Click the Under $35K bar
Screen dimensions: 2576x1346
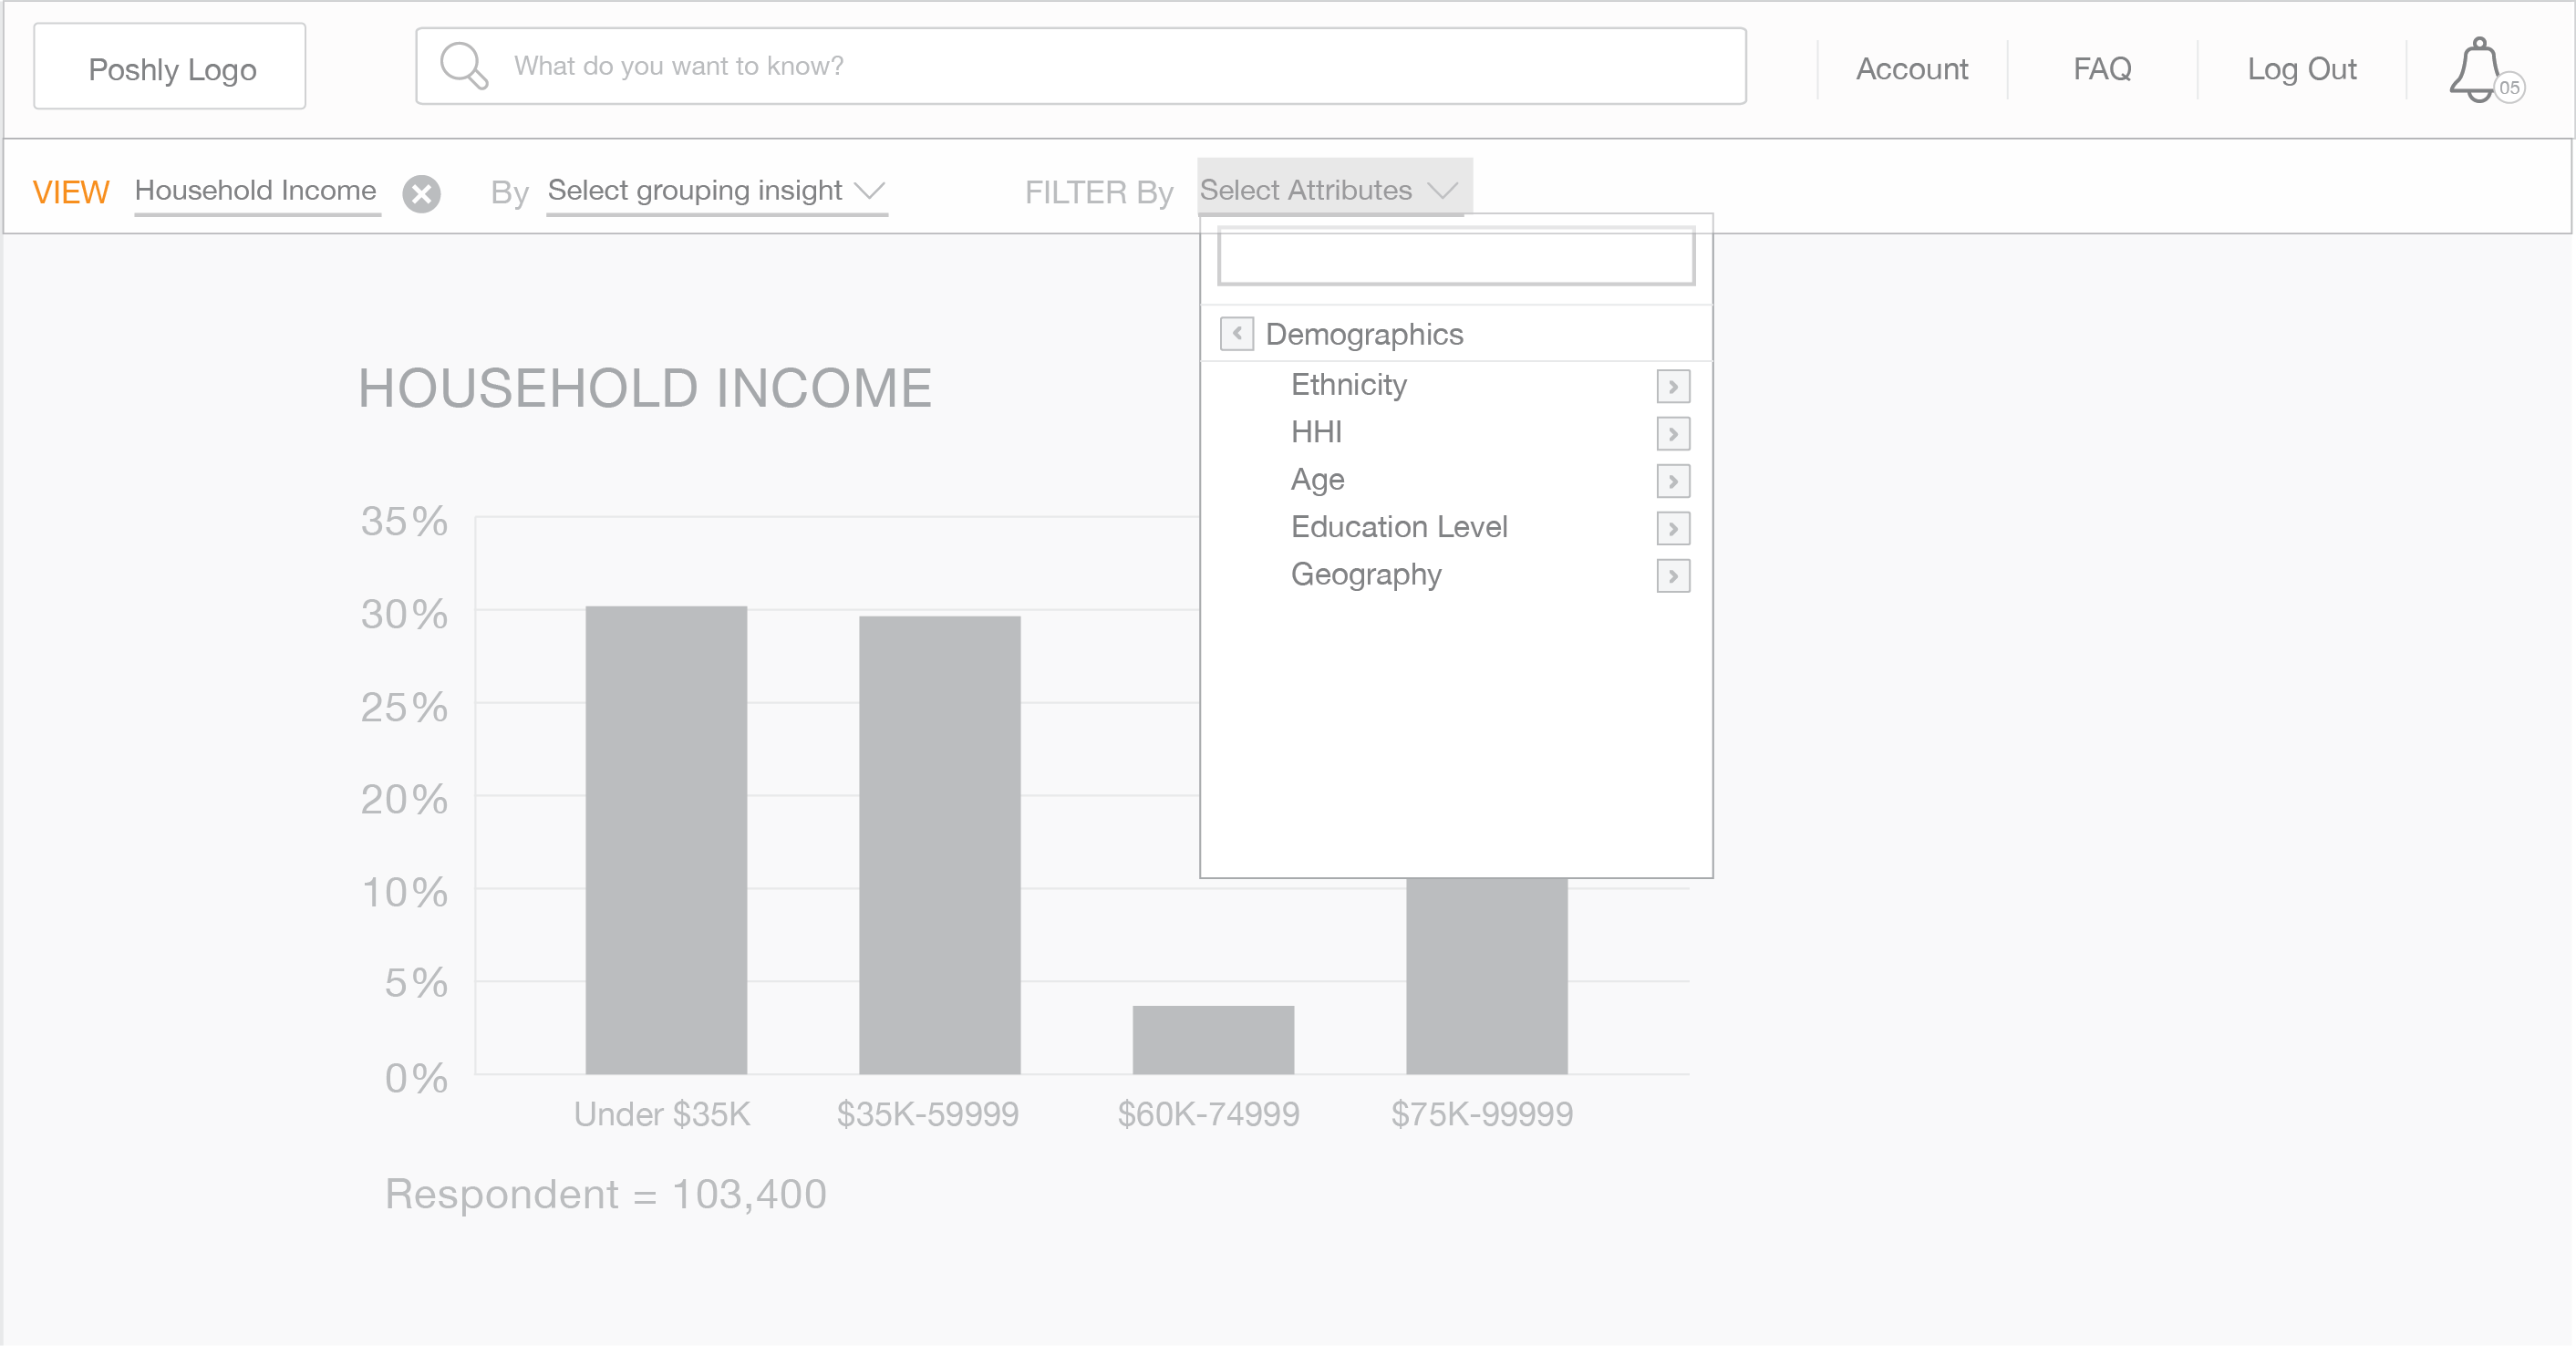(666, 840)
